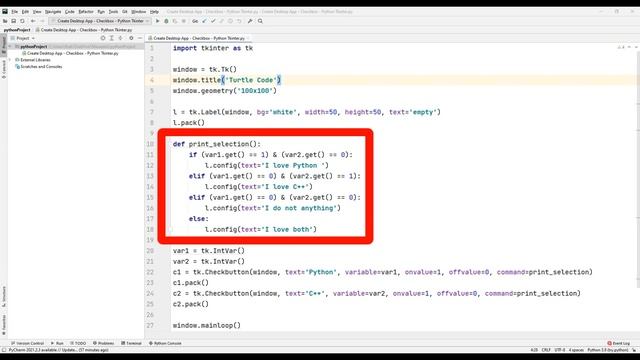Collapse the pythonProject tree node
The height and width of the screenshot is (360, 640).
click(x=10, y=47)
